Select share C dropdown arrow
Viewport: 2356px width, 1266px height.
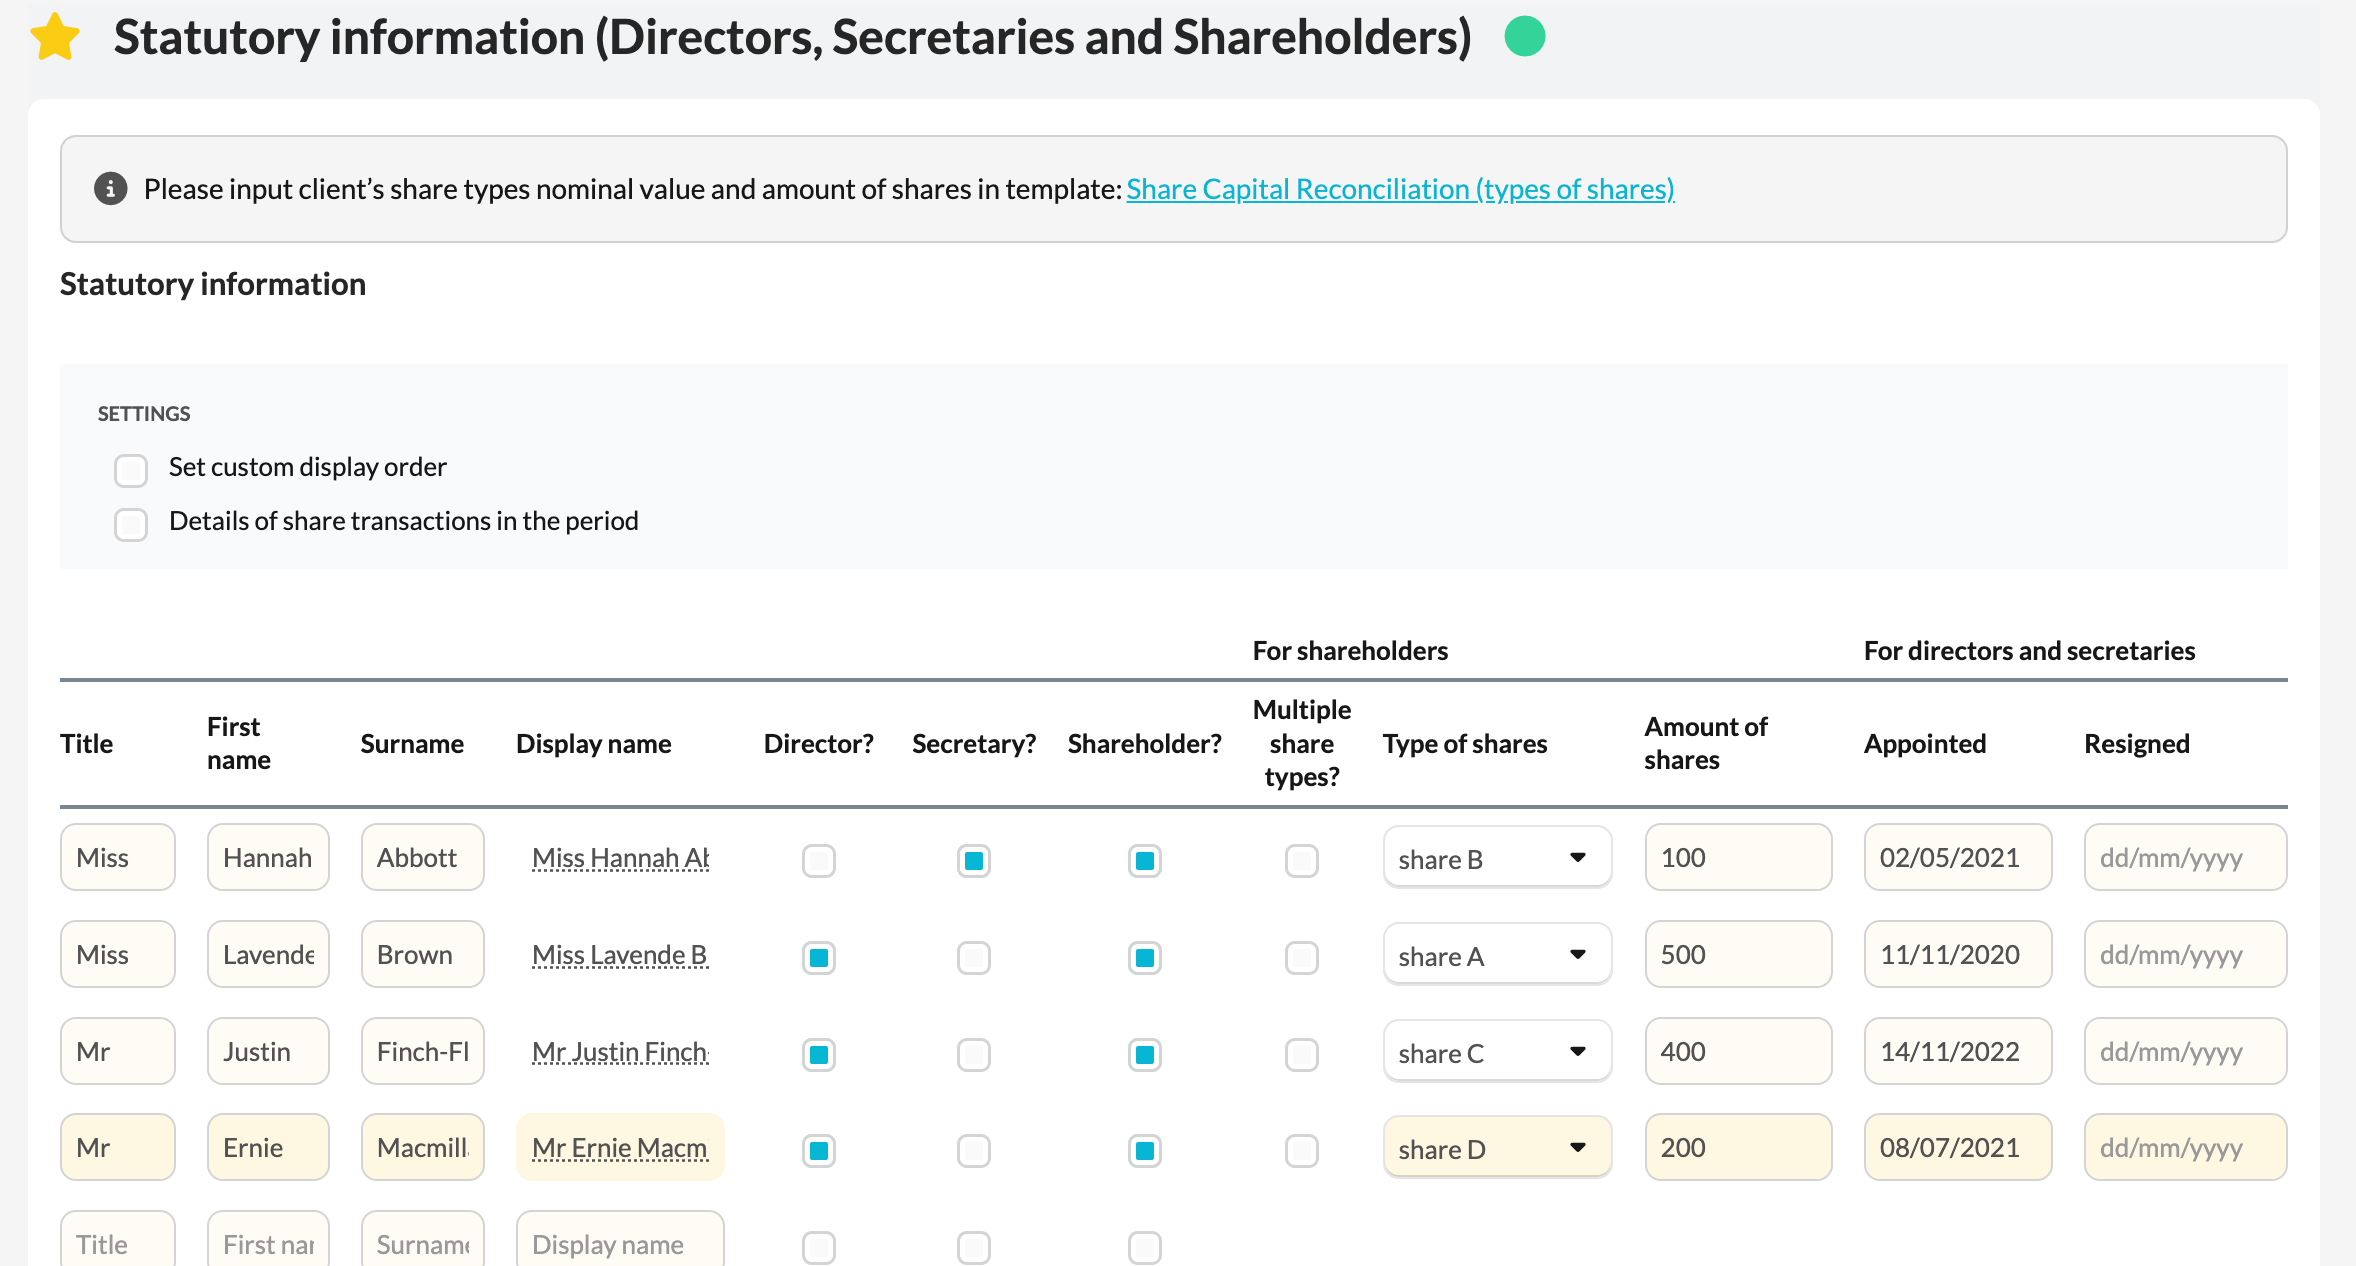coord(1577,1051)
